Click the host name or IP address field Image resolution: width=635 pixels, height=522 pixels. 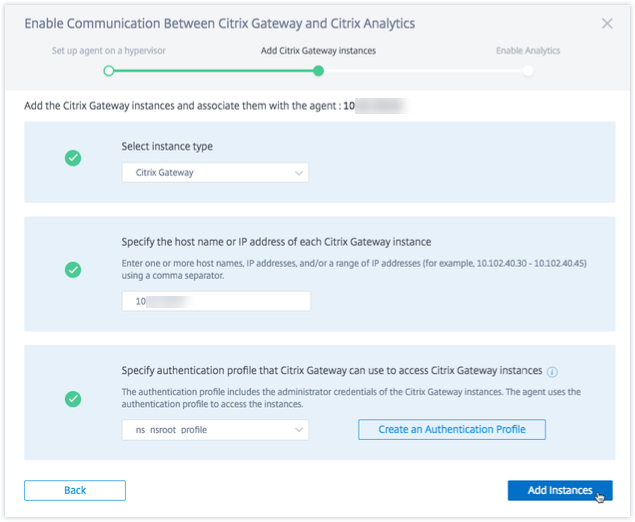click(215, 301)
